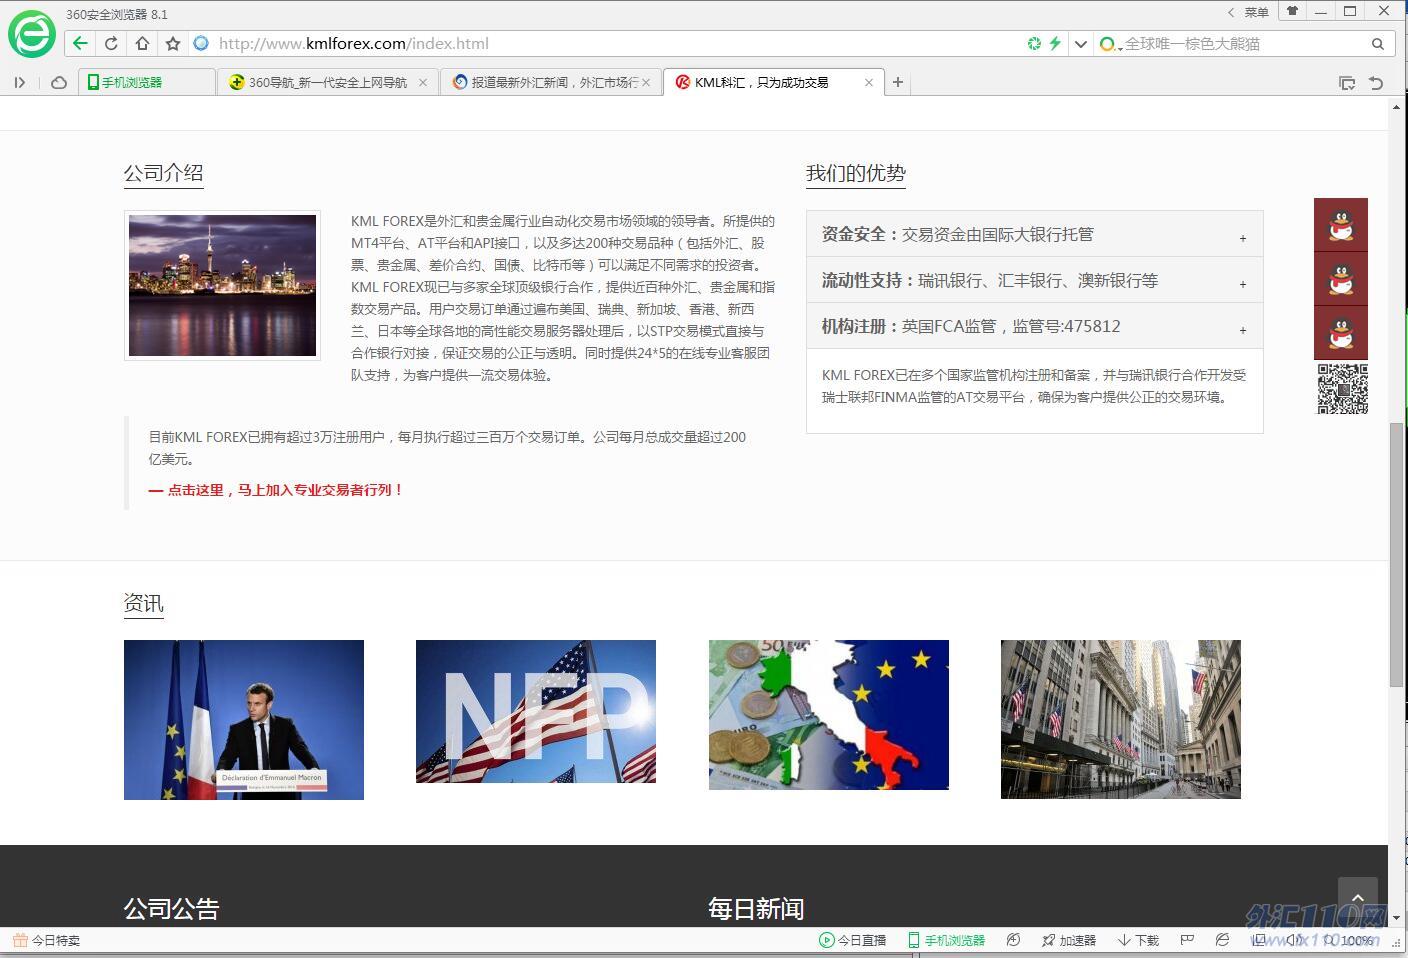This screenshot has width=1408, height=958.
Task: Bookmark this page using the star icon
Action: (173, 43)
